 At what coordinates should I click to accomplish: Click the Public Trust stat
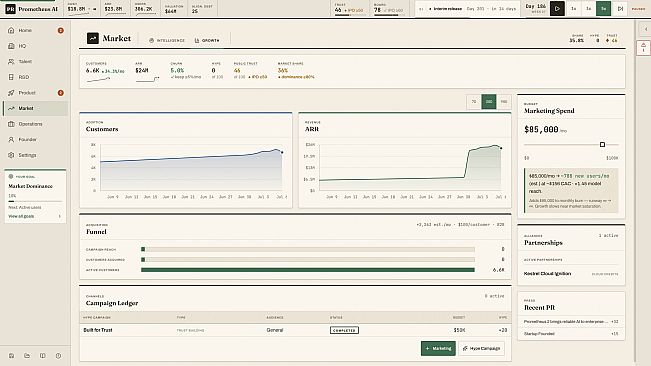click(250, 71)
